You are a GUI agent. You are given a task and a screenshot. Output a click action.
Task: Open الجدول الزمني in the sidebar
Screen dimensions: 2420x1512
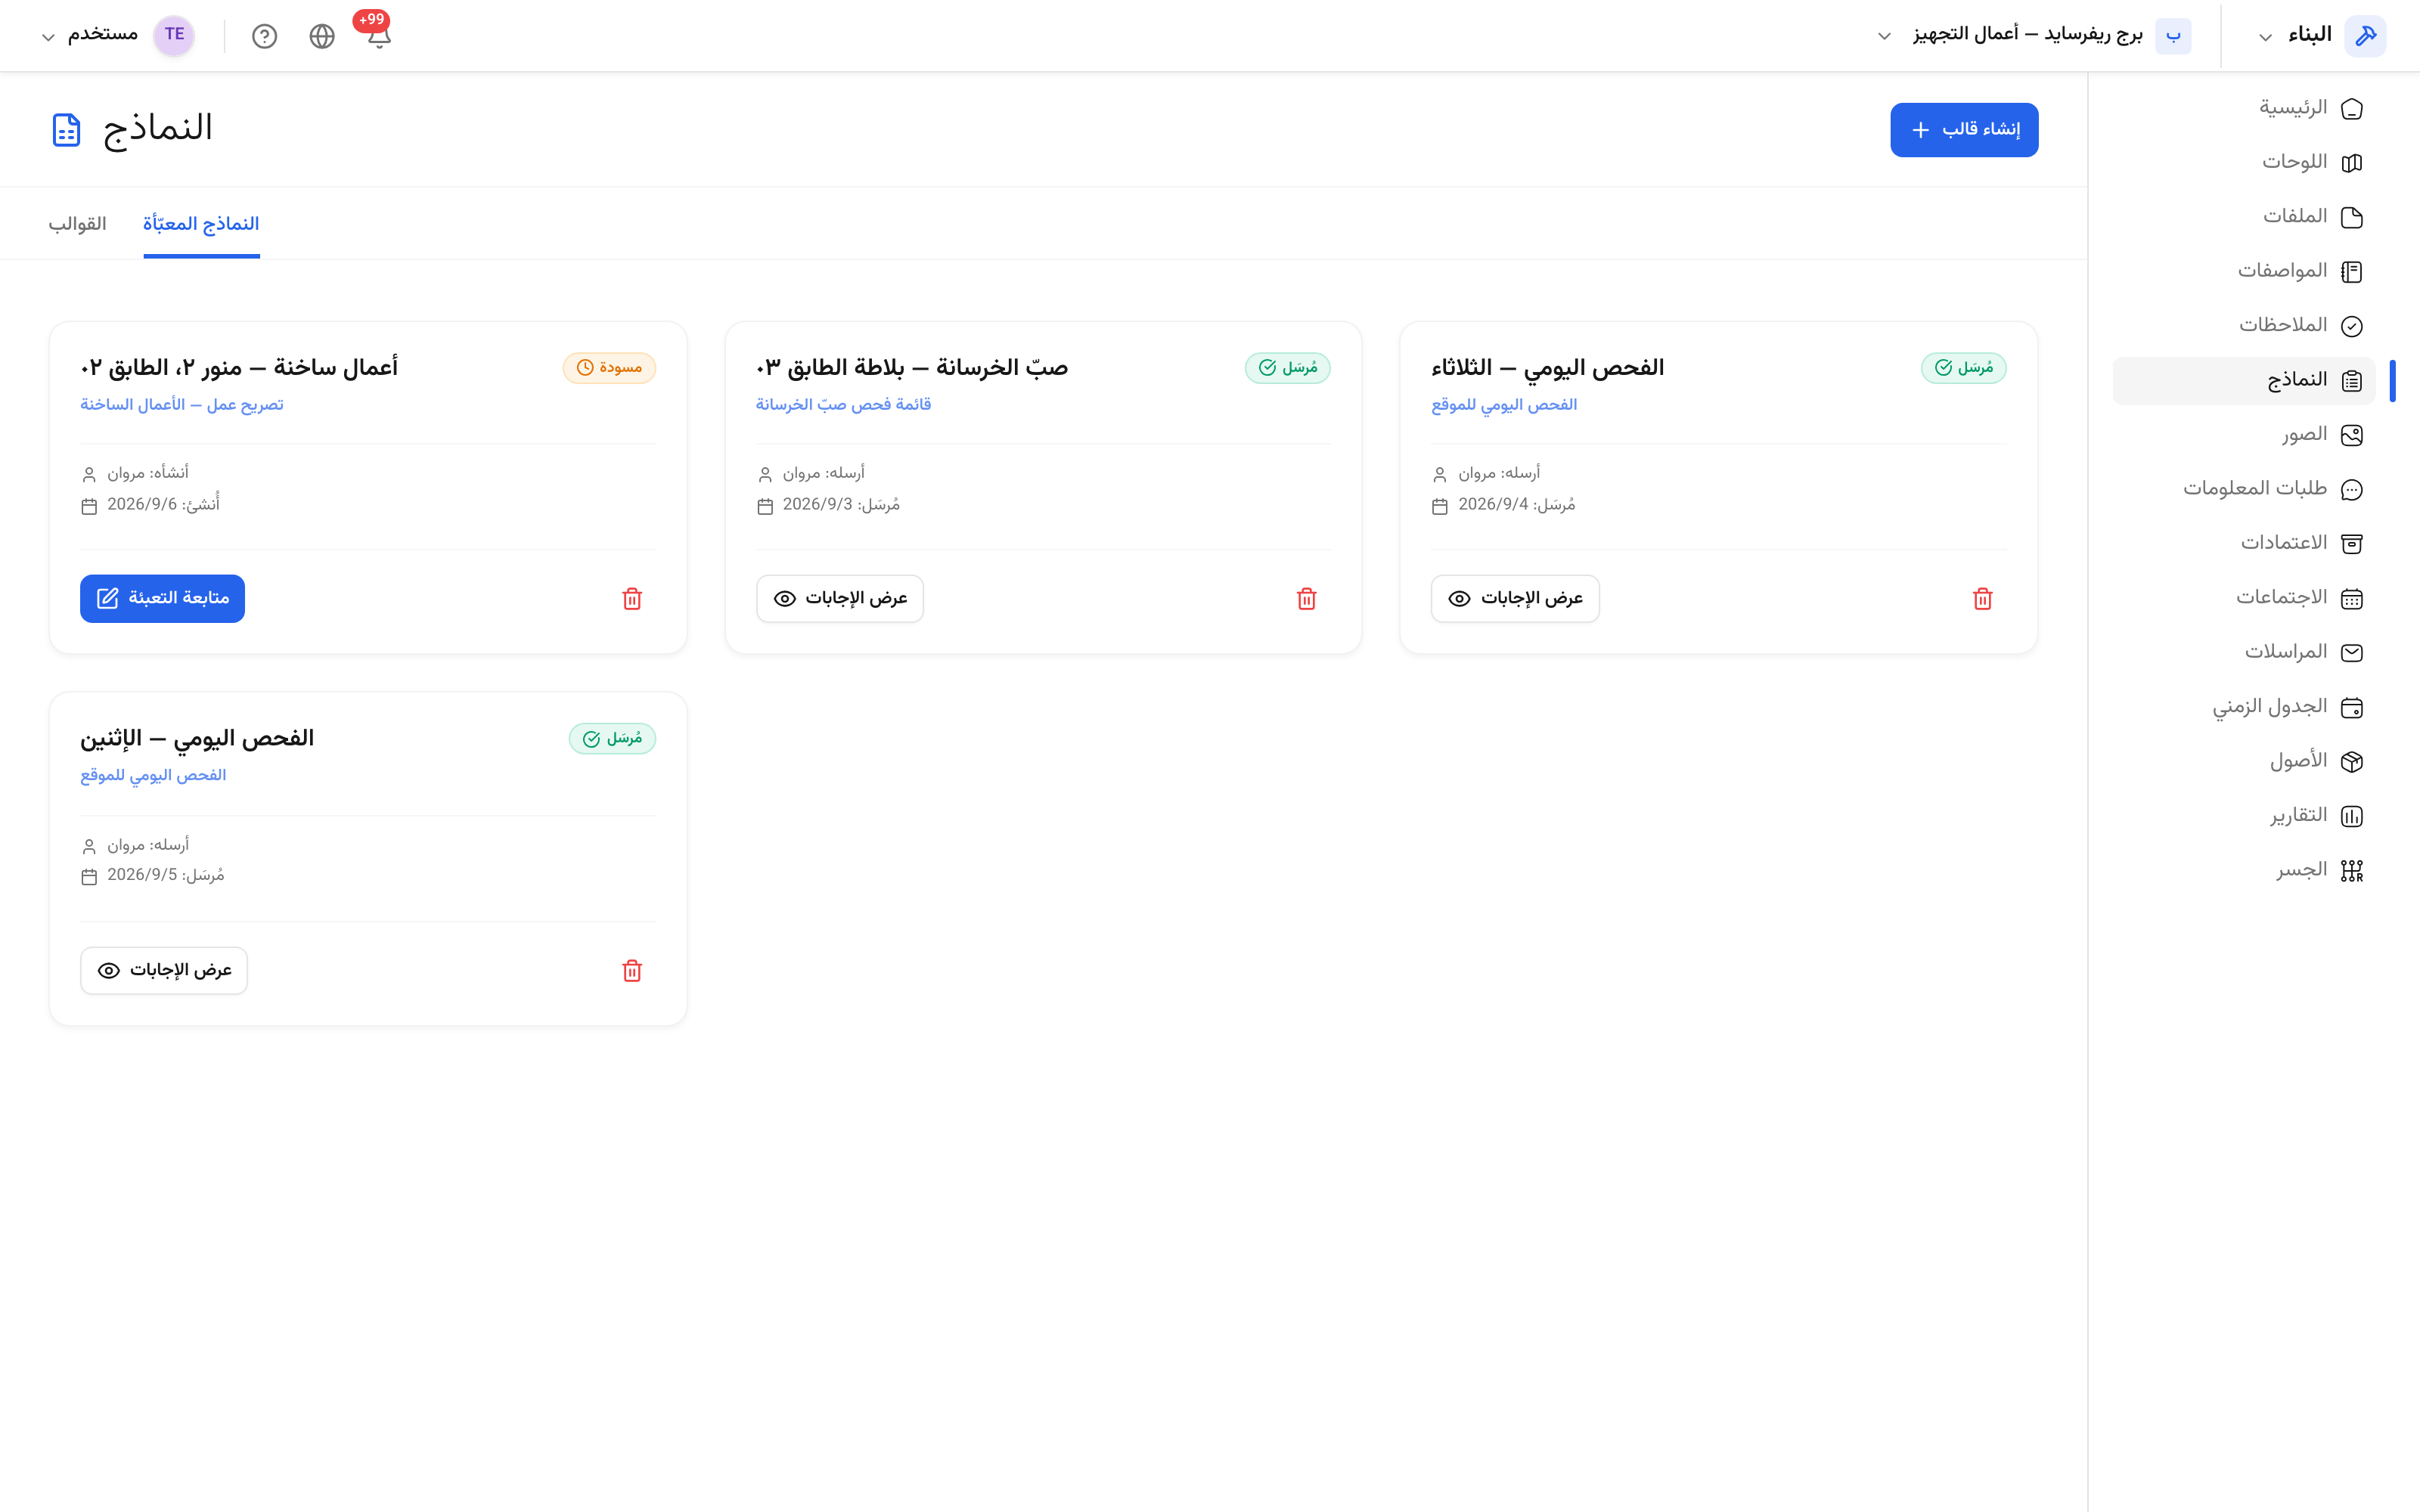click(x=2244, y=707)
